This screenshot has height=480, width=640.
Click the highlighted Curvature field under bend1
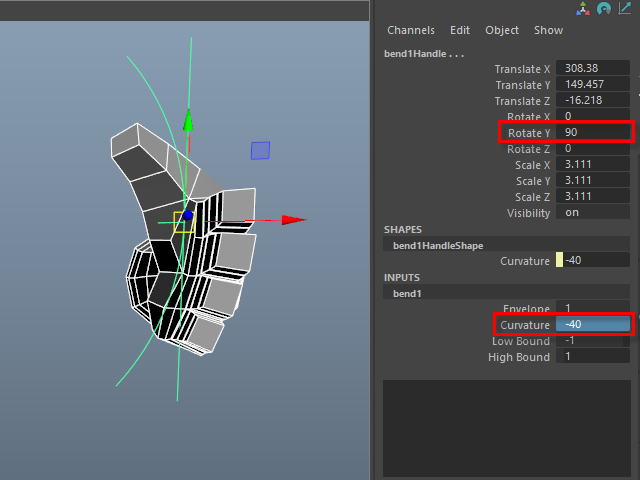coord(594,325)
